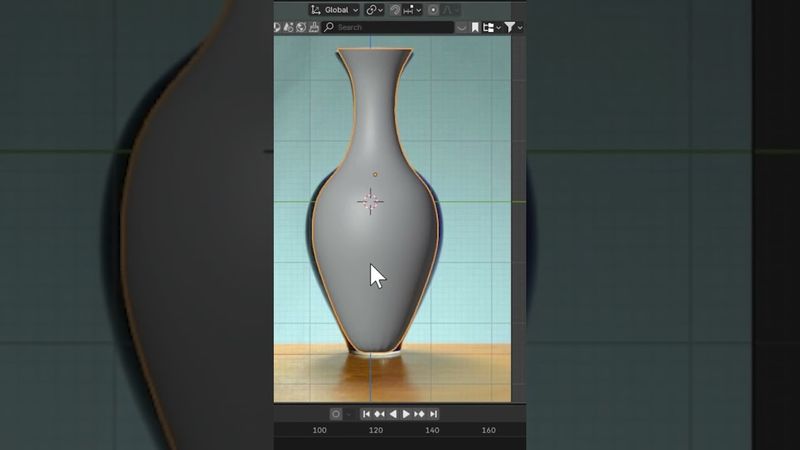Screen dimensions: 800x450
Task: Focus the outliner Search field
Action: point(388,27)
